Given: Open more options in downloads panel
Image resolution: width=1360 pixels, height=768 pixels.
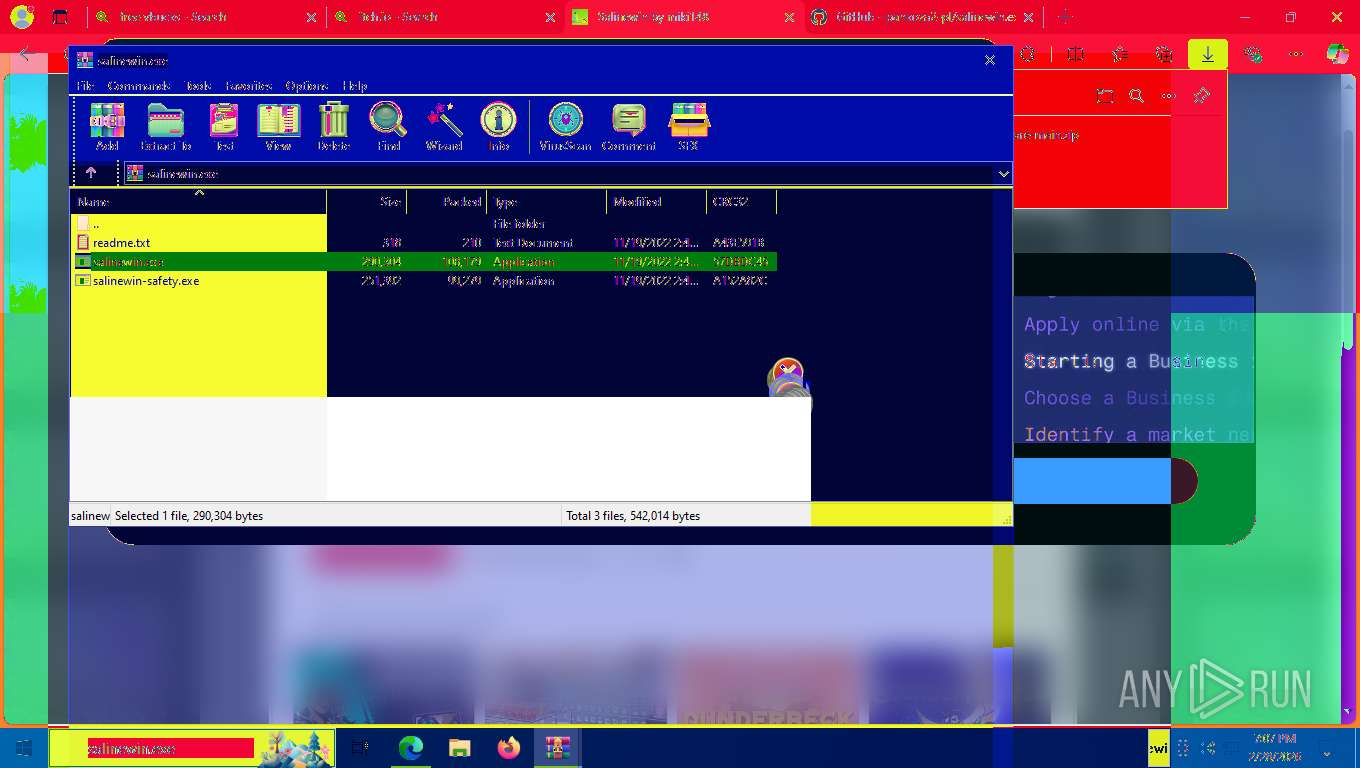Looking at the screenshot, I should coord(1168,96).
